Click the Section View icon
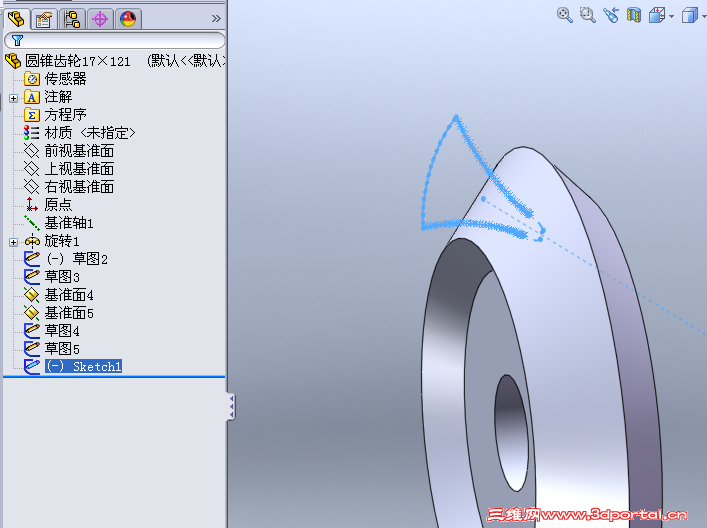This screenshot has height=528, width=707. [634, 15]
